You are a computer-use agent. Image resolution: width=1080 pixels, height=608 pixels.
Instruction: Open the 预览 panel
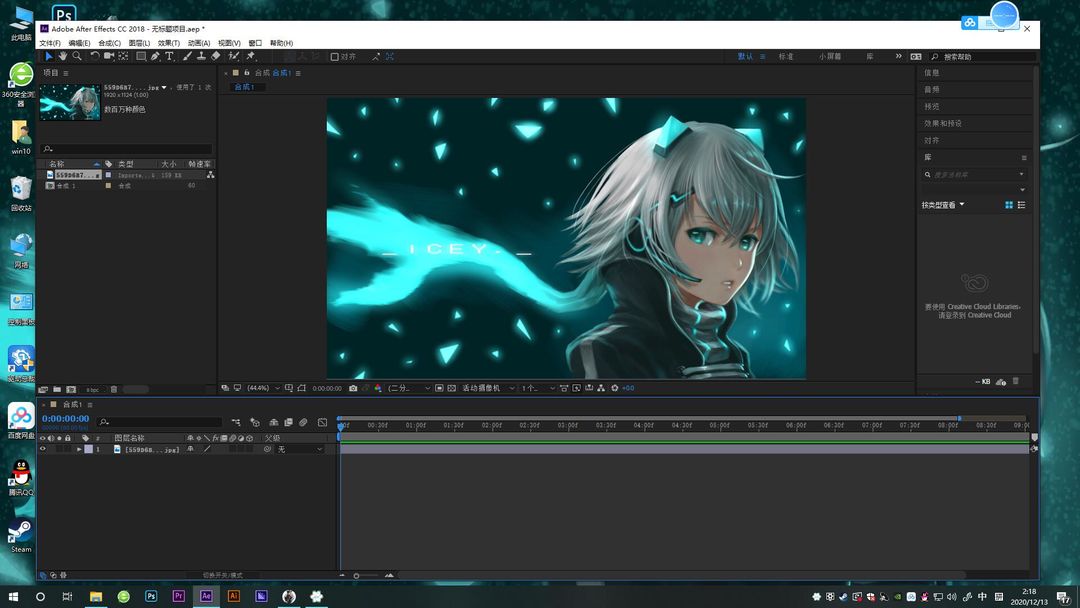[x=931, y=107]
